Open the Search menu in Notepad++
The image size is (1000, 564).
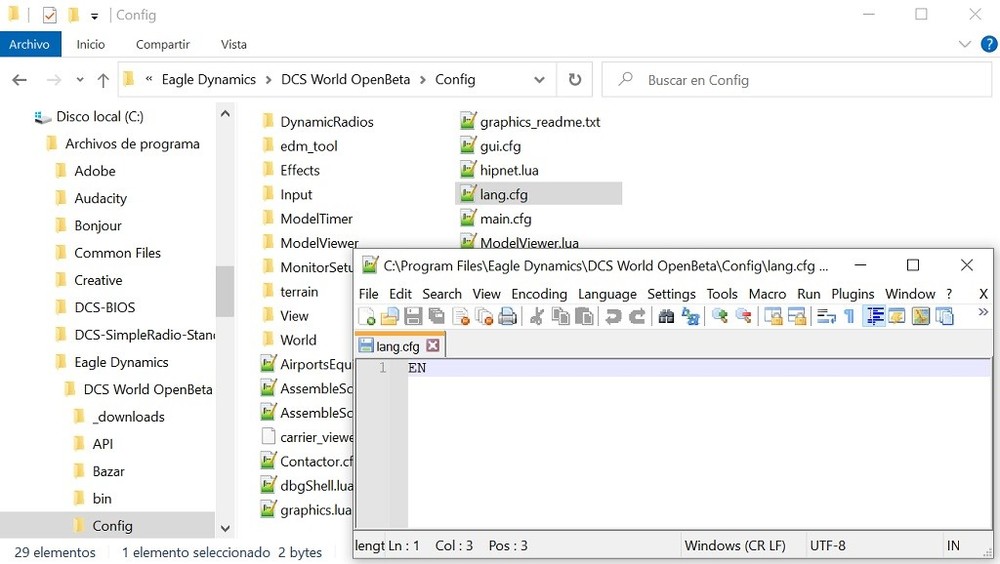click(x=442, y=294)
